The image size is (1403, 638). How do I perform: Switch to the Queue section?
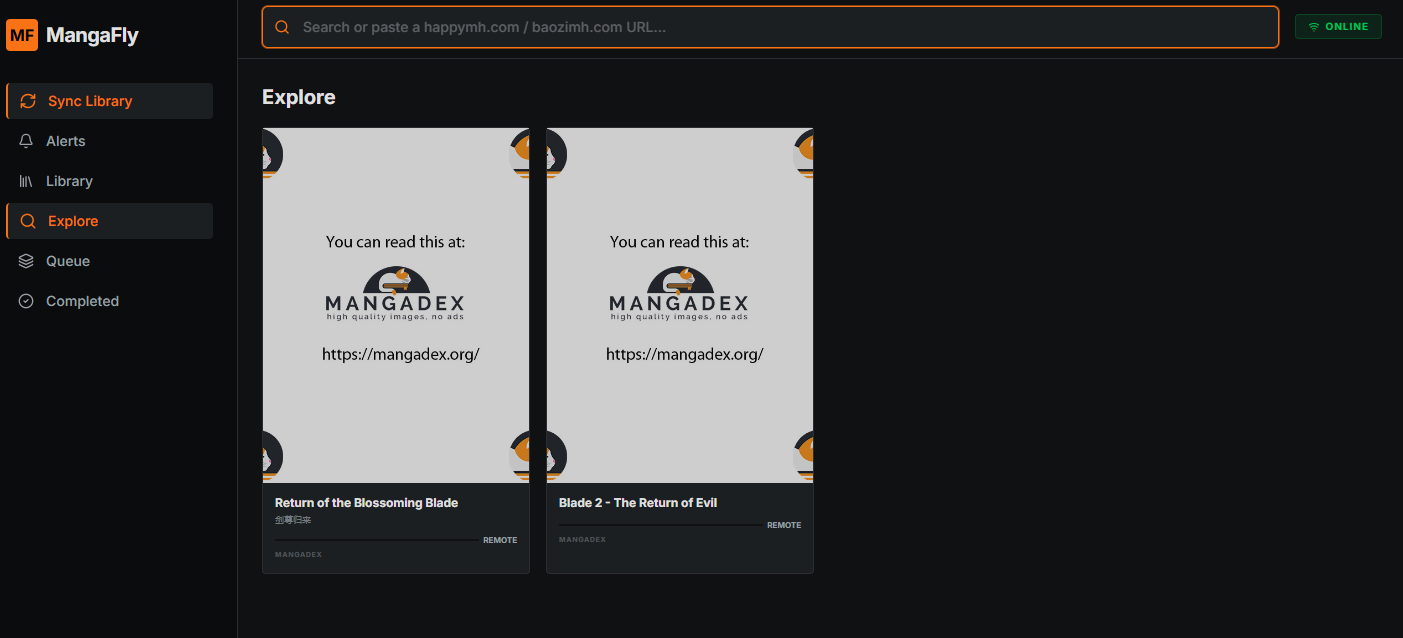[66, 260]
